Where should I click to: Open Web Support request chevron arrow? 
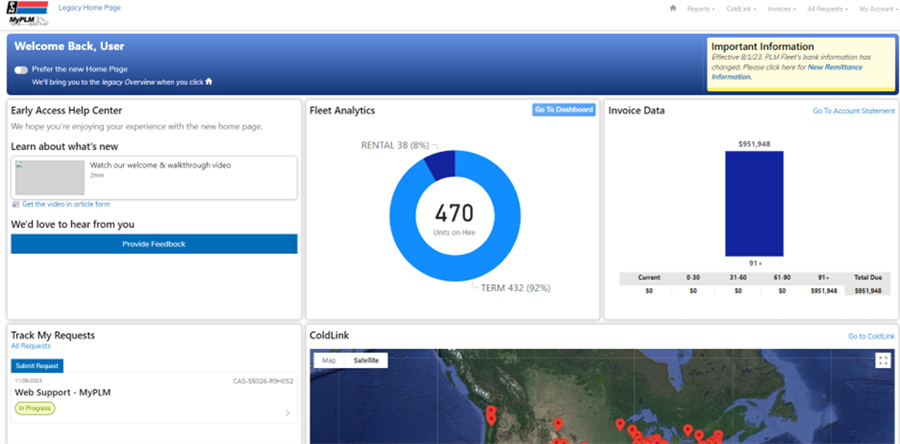pyautogui.click(x=288, y=413)
